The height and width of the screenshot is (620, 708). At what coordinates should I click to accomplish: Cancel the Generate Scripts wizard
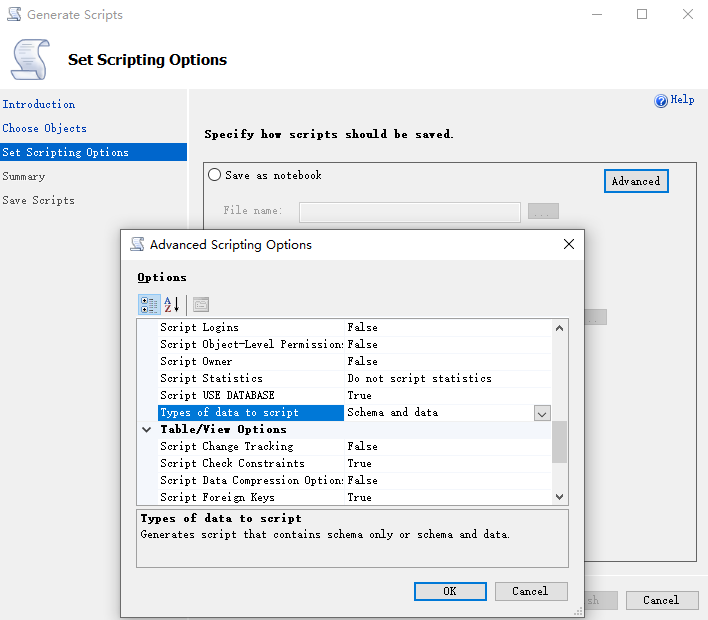(661, 600)
